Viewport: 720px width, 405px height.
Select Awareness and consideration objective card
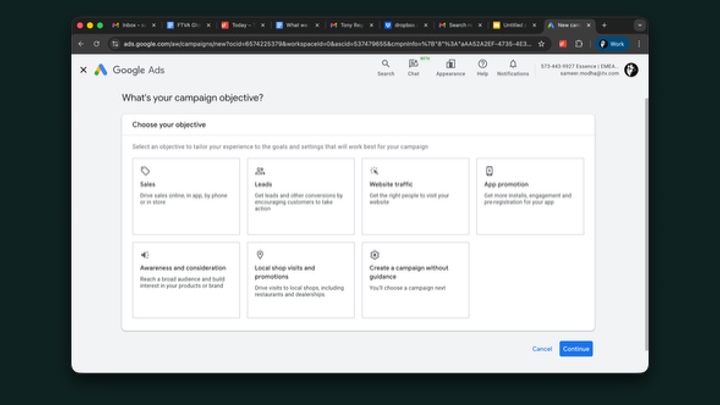pyautogui.click(x=186, y=280)
